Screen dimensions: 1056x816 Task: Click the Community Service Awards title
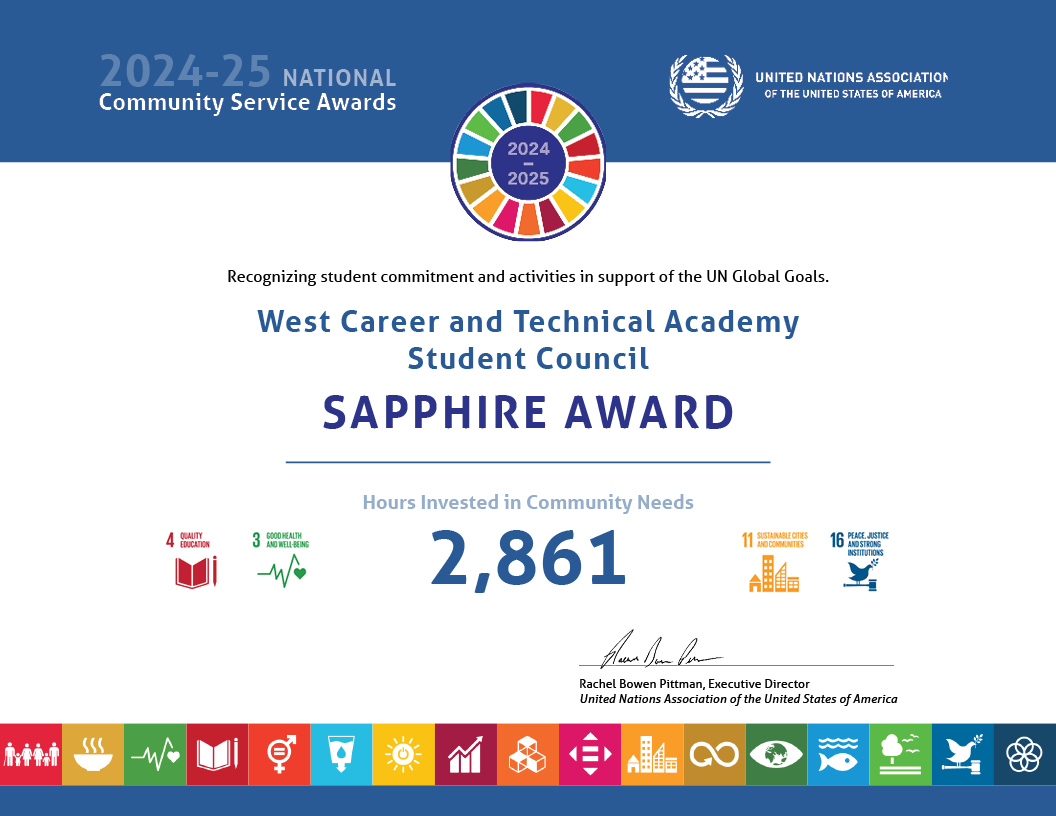coord(247,102)
